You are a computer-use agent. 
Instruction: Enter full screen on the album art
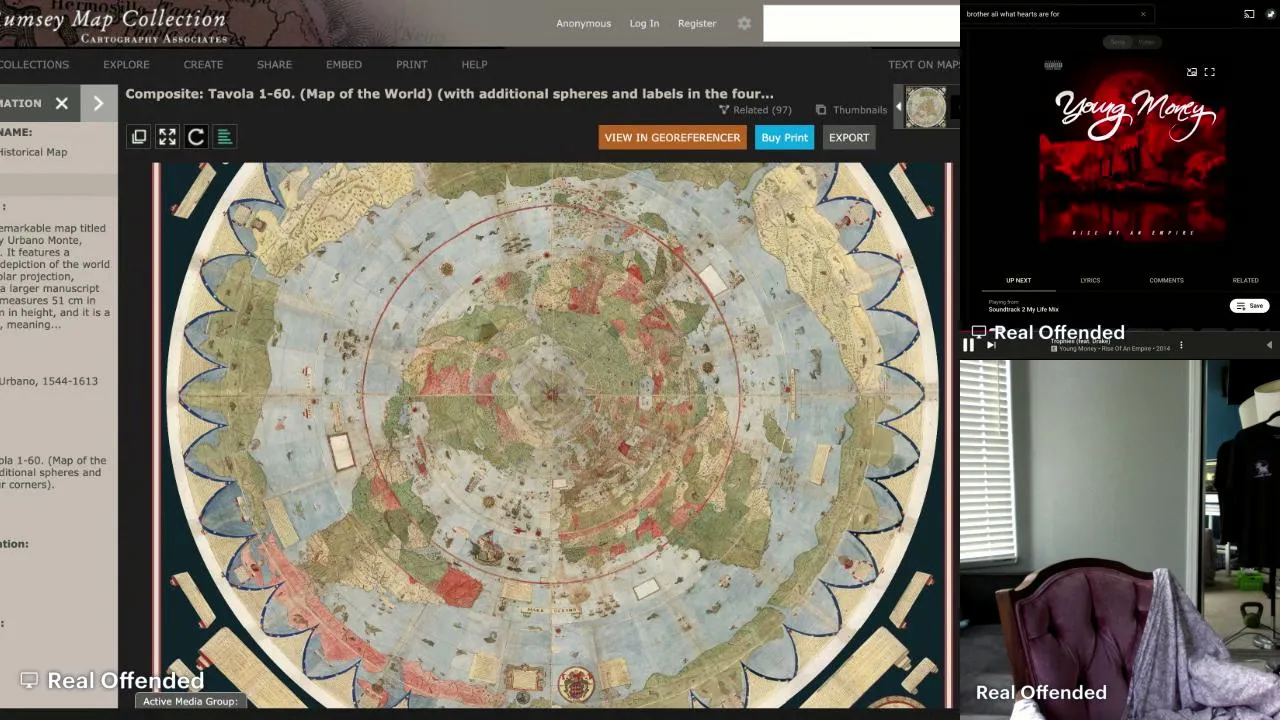[x=1209, y=72]
